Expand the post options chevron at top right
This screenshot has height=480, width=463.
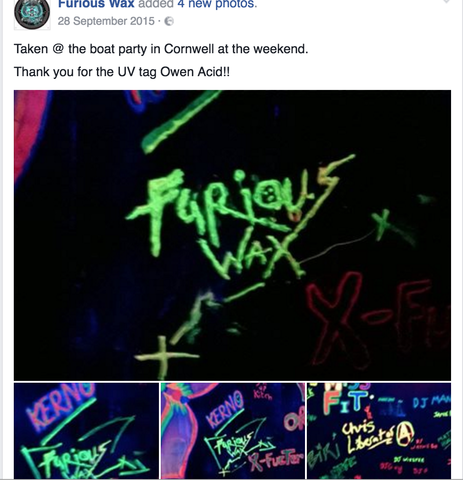coord(446,2)
